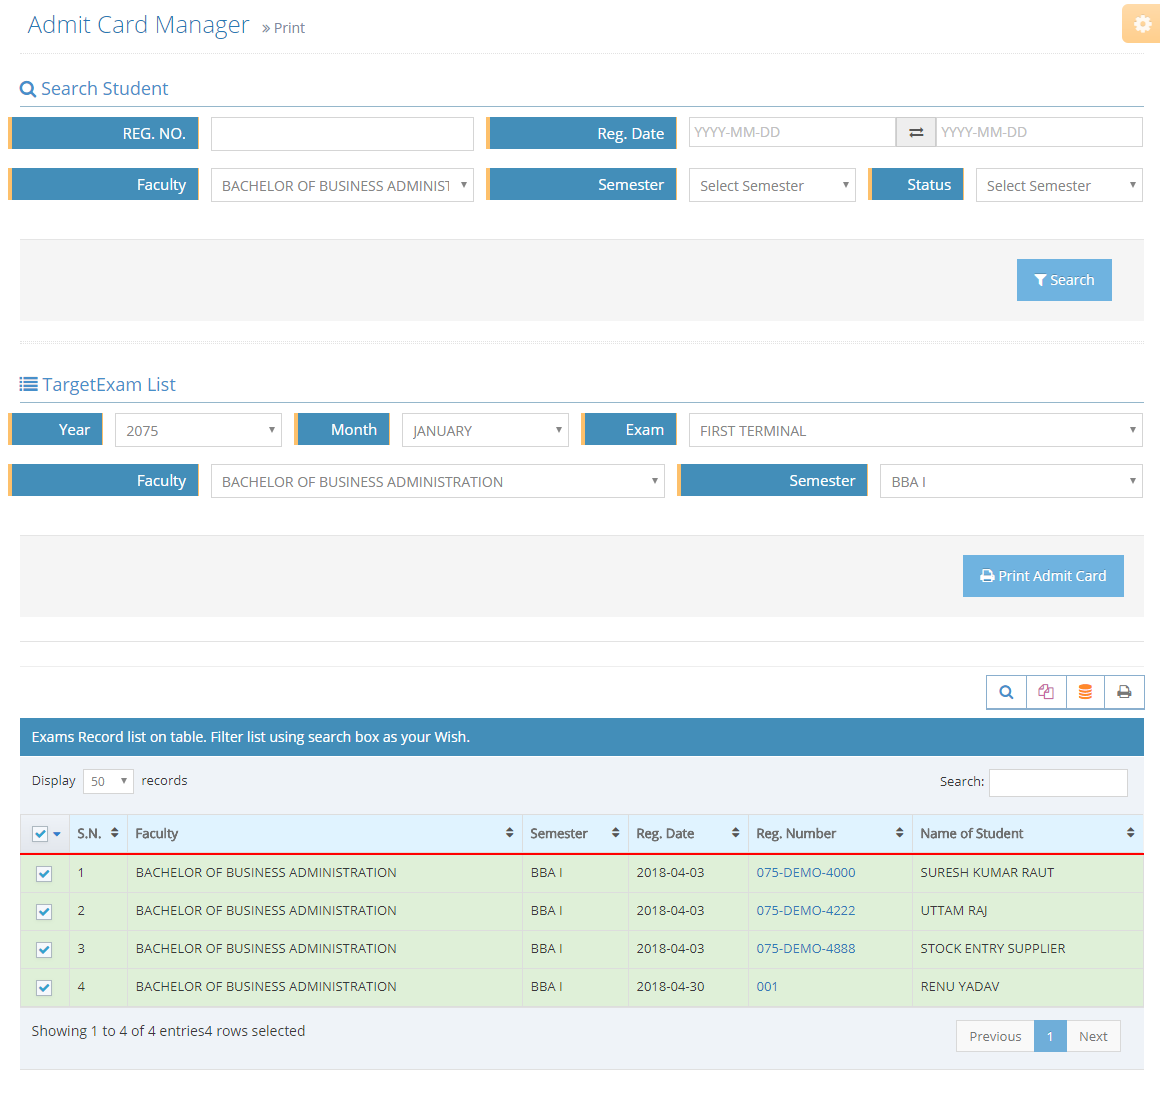Open the select-all checkbox dropdown caret
Viewport: 1160px width, 1097px height.
(57, 834)
